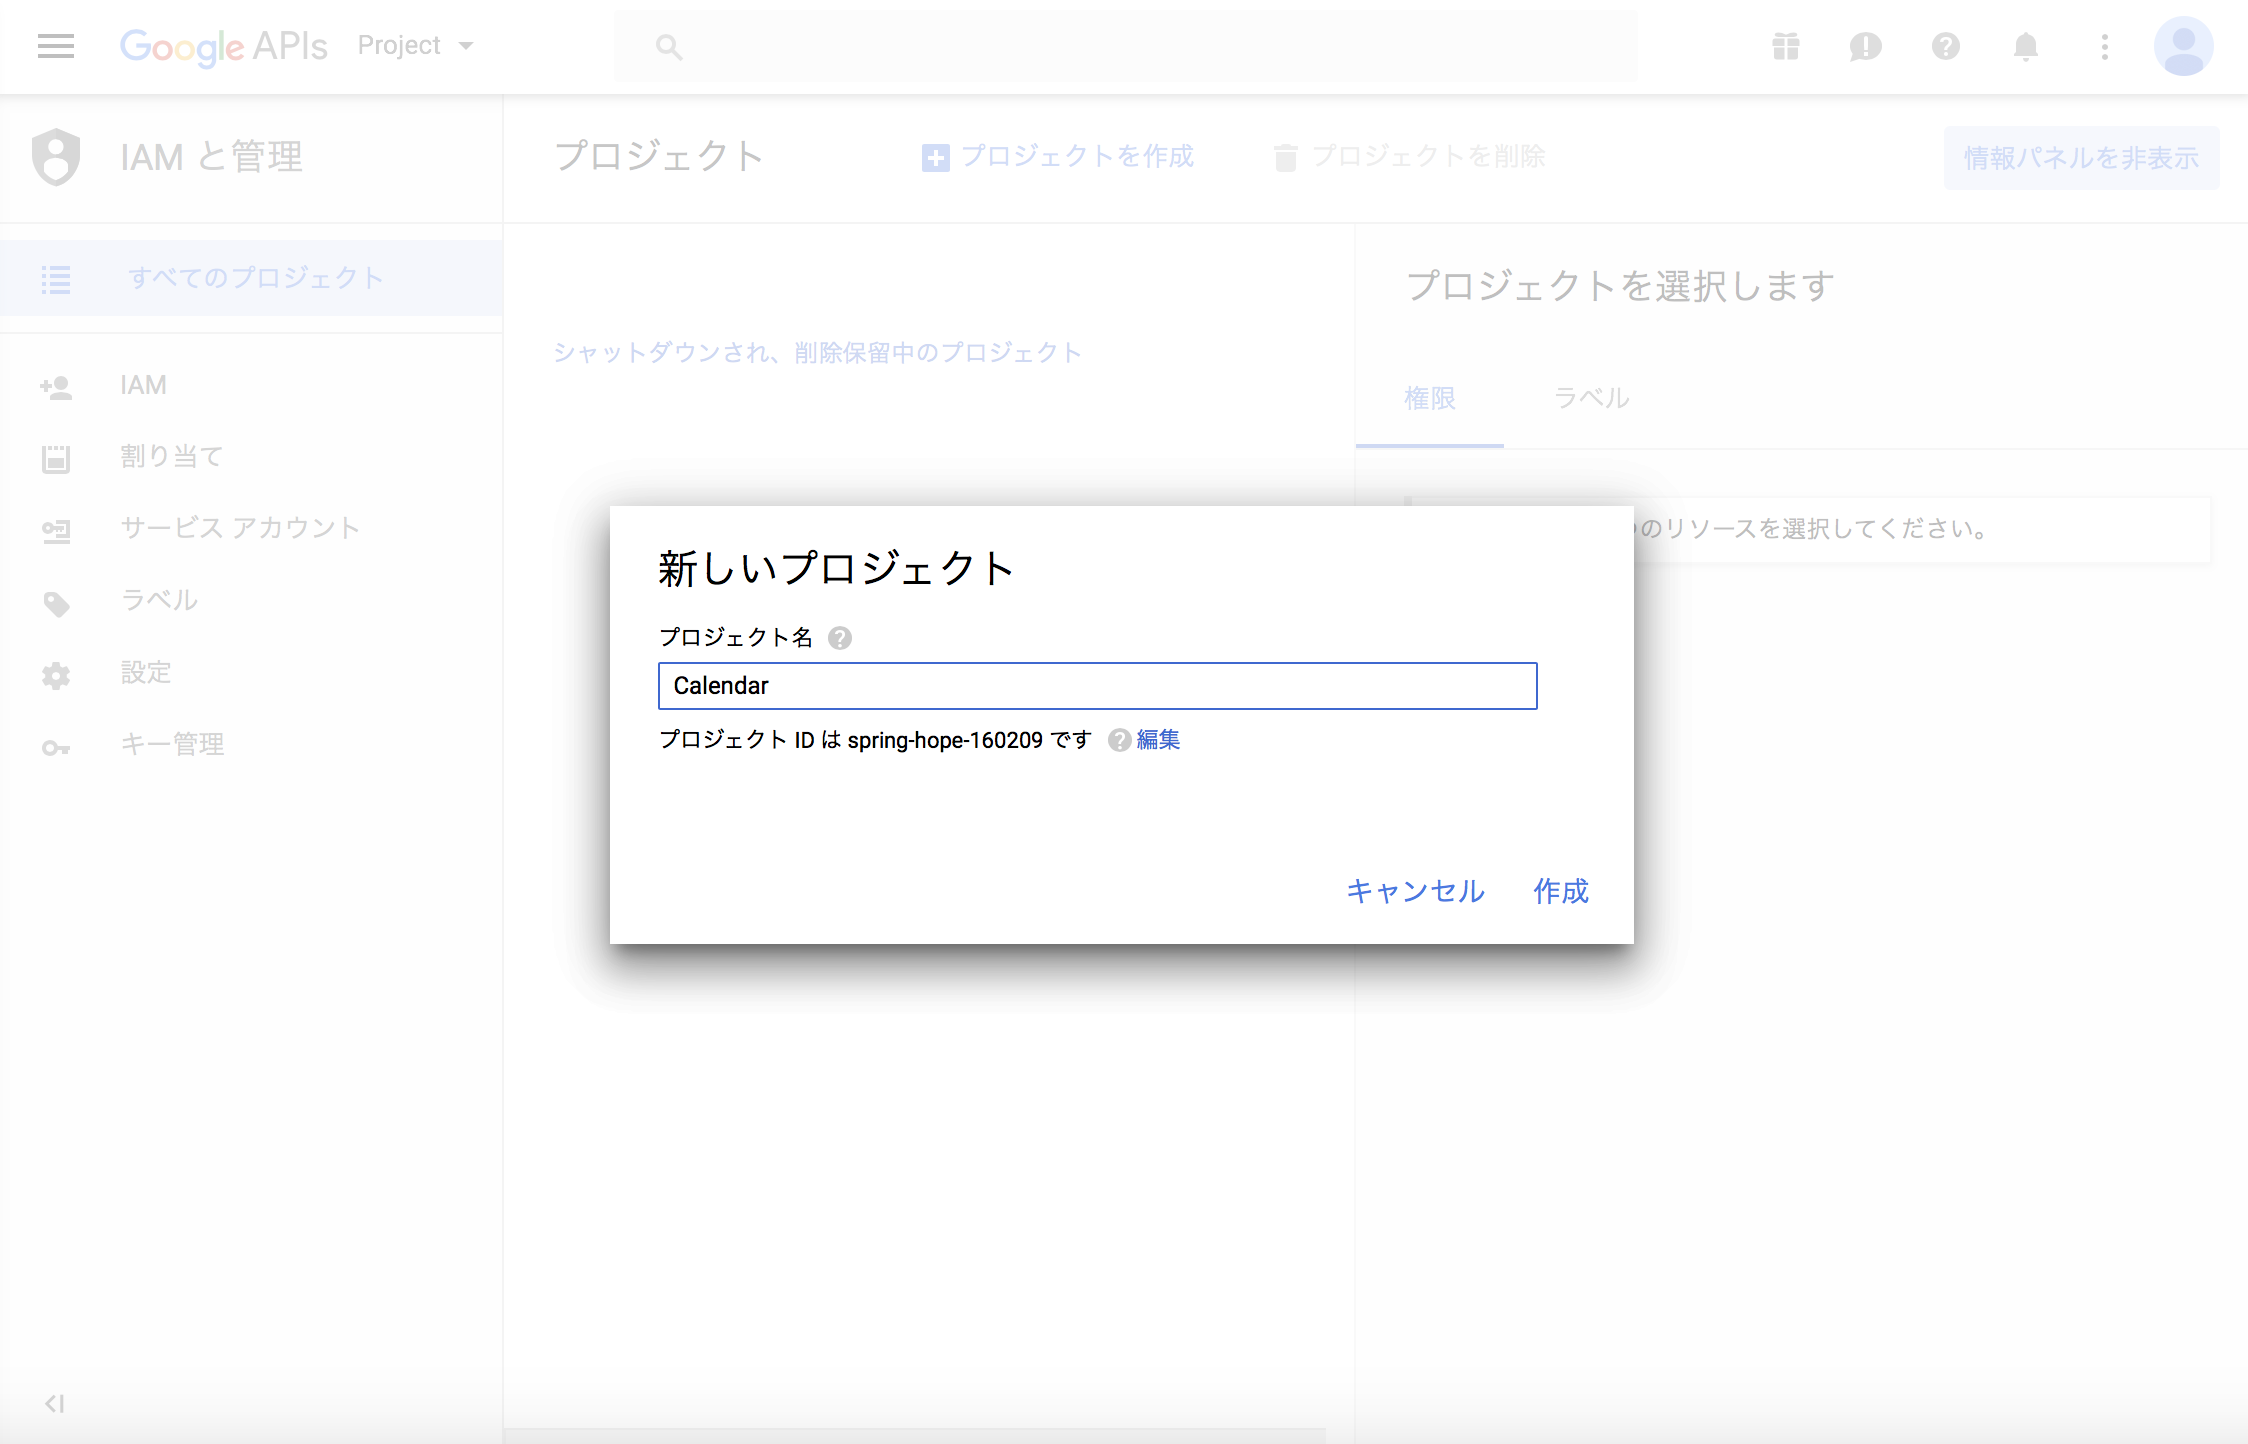The height and width of the screenshot is (1444, 2248).
Task: Click the help icon next to project ID
Action: click(1120, 740)
